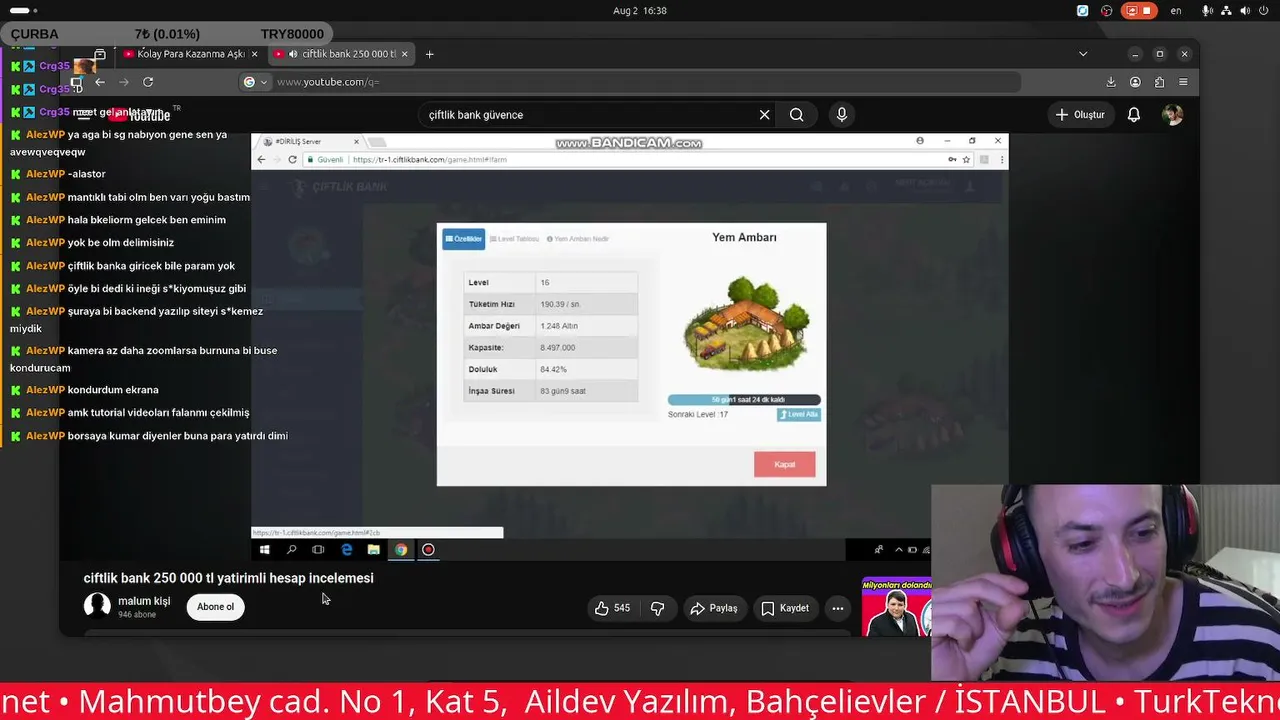The width and height of the screenshot is (1280, 720).
Task: Open the YouTube account avatar menu
Action: click(1173, 115)
